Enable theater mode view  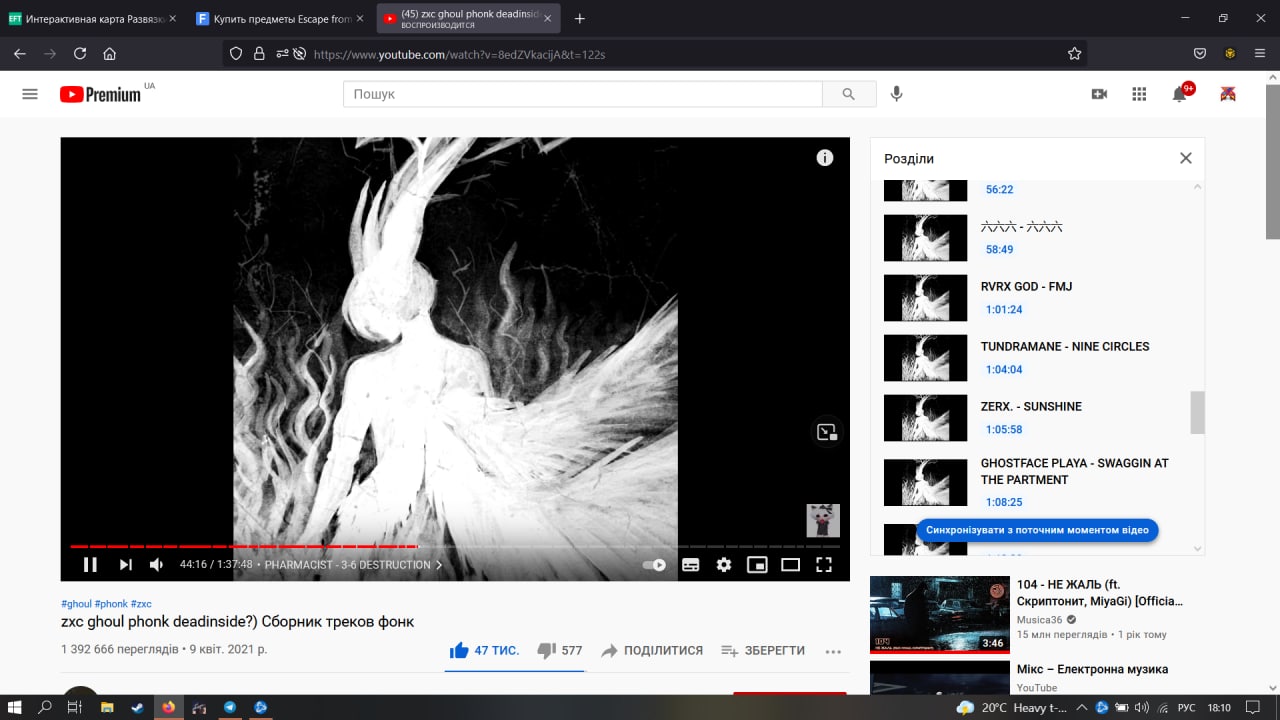pos(791,565)
